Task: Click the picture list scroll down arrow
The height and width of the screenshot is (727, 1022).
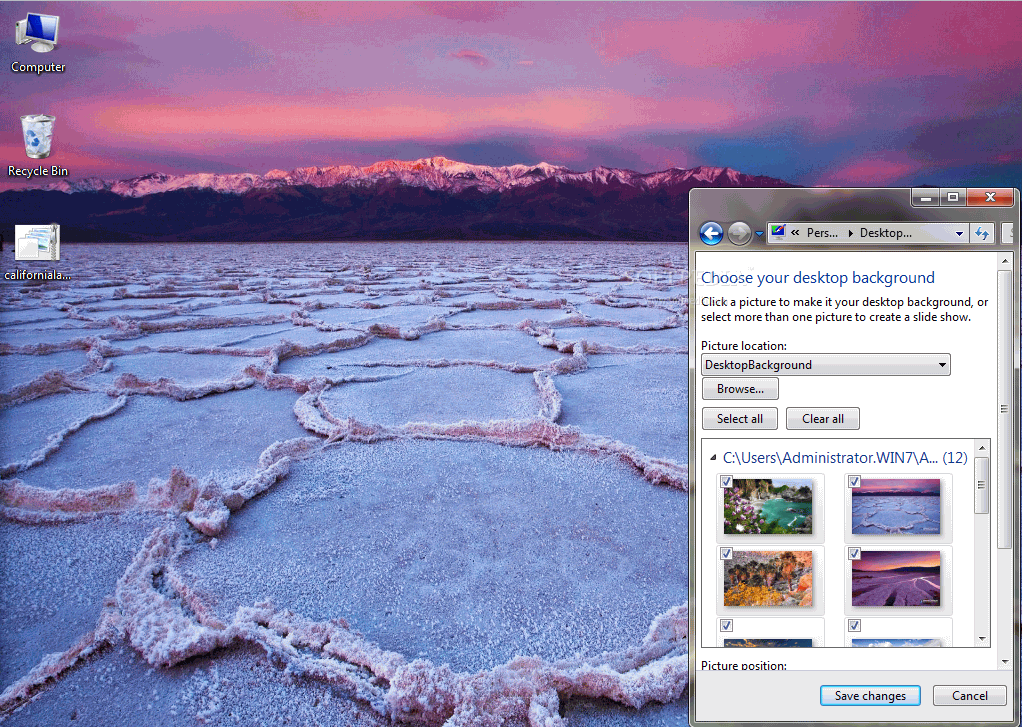Action: (x=982, y=639)
